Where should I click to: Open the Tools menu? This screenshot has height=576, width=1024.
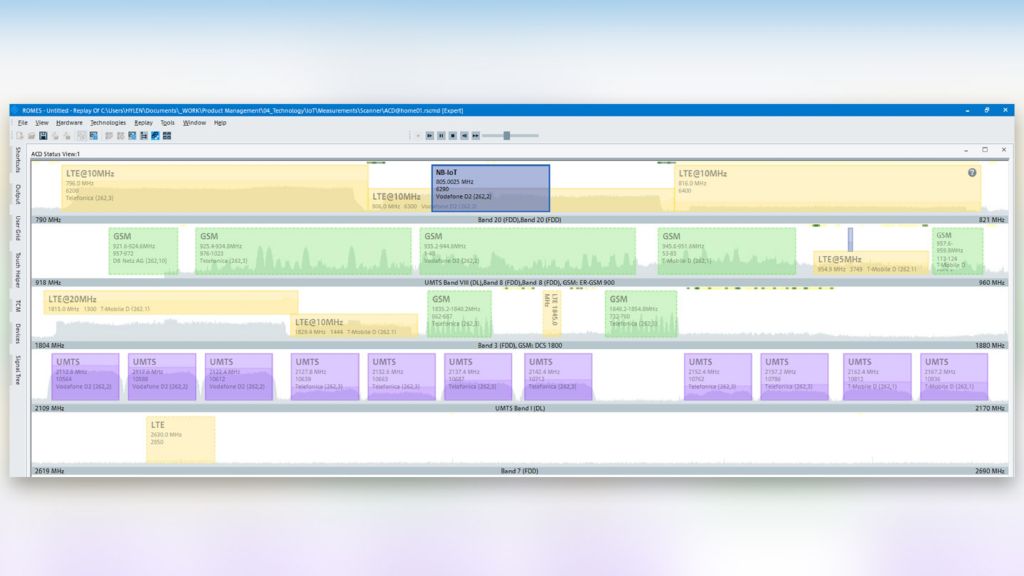(x=167, y=122)
